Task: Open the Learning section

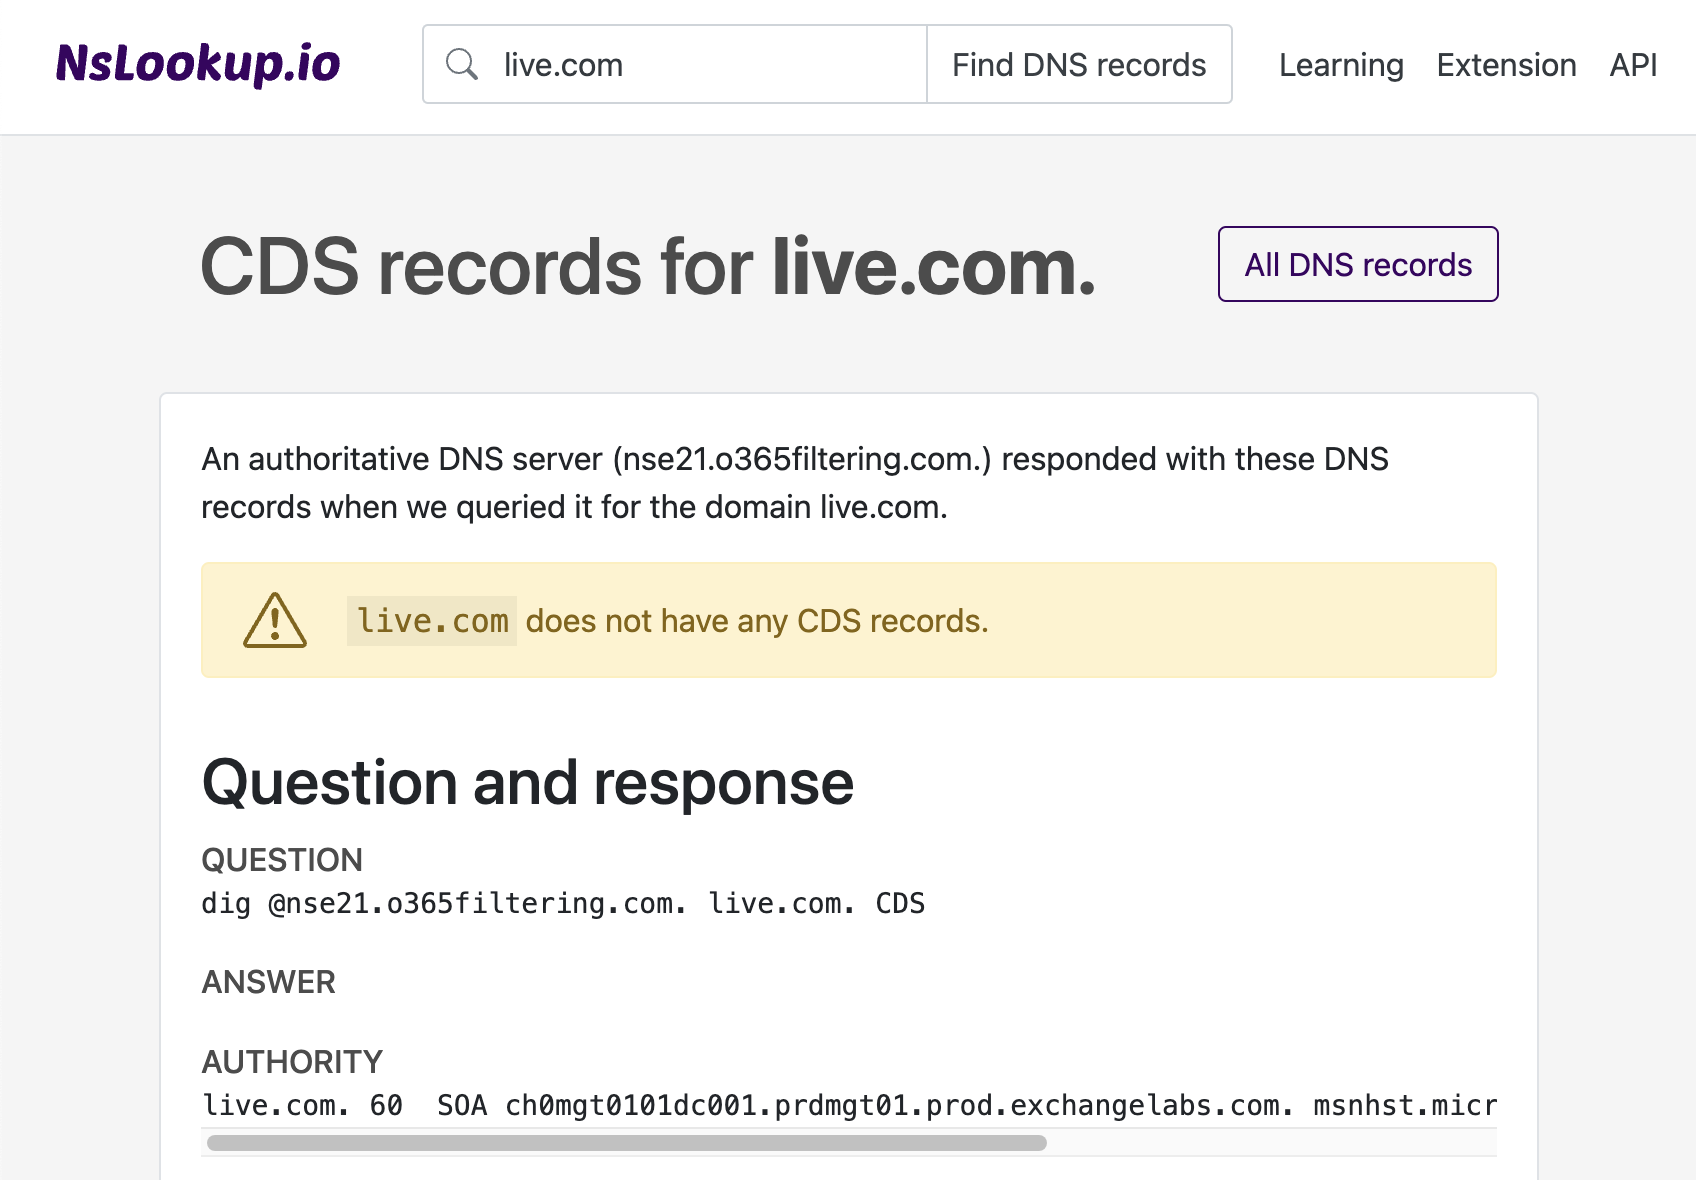Action: point(1340,65)
